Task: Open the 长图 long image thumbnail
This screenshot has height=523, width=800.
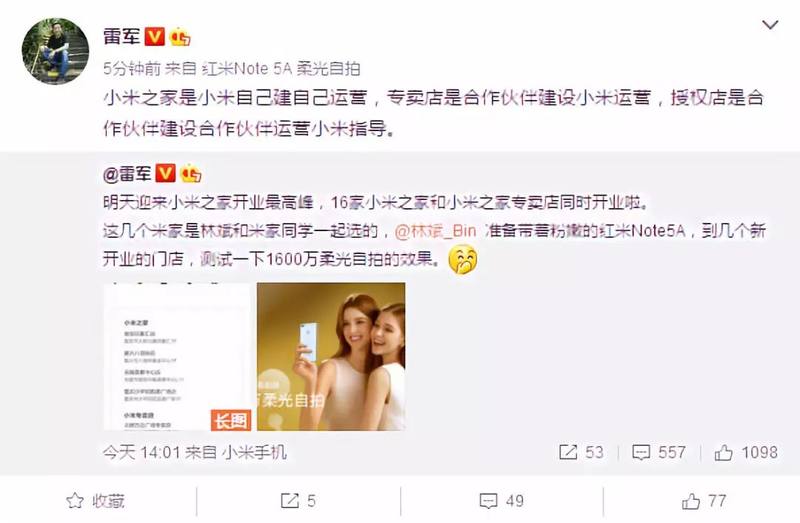Action: (x=178, y=357)
